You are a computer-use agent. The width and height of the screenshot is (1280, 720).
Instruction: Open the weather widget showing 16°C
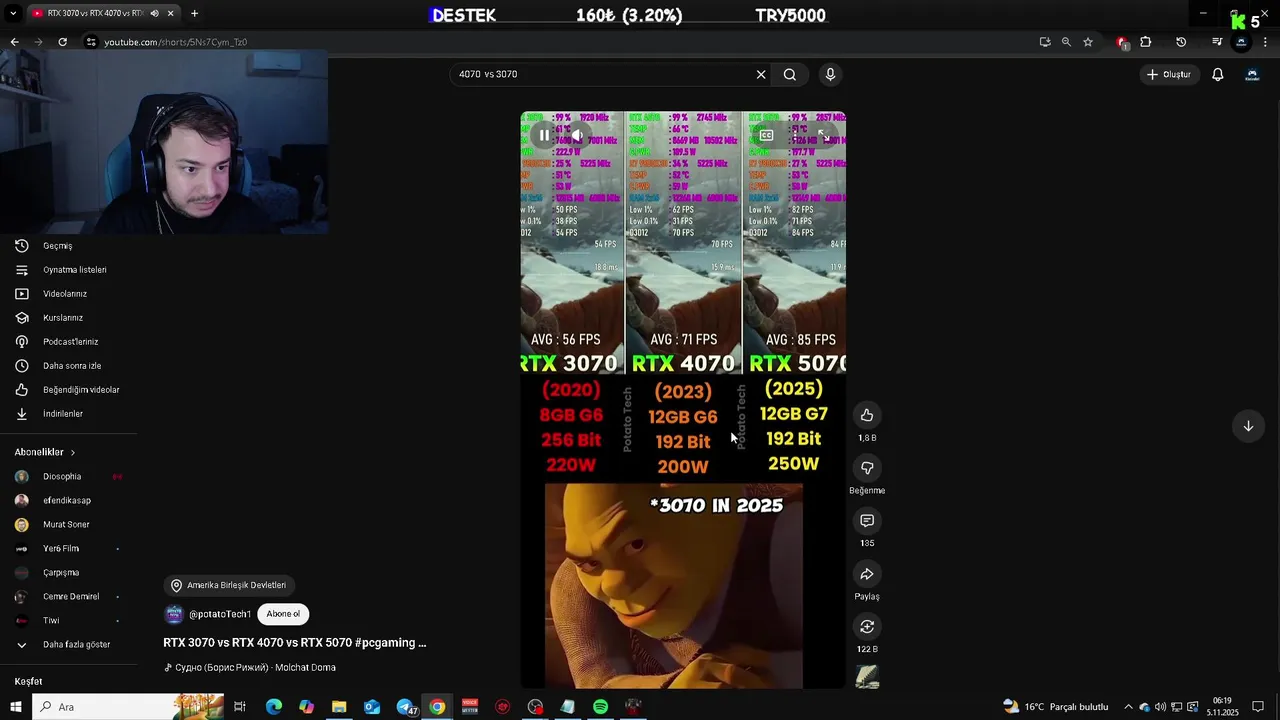point(1054,707)
